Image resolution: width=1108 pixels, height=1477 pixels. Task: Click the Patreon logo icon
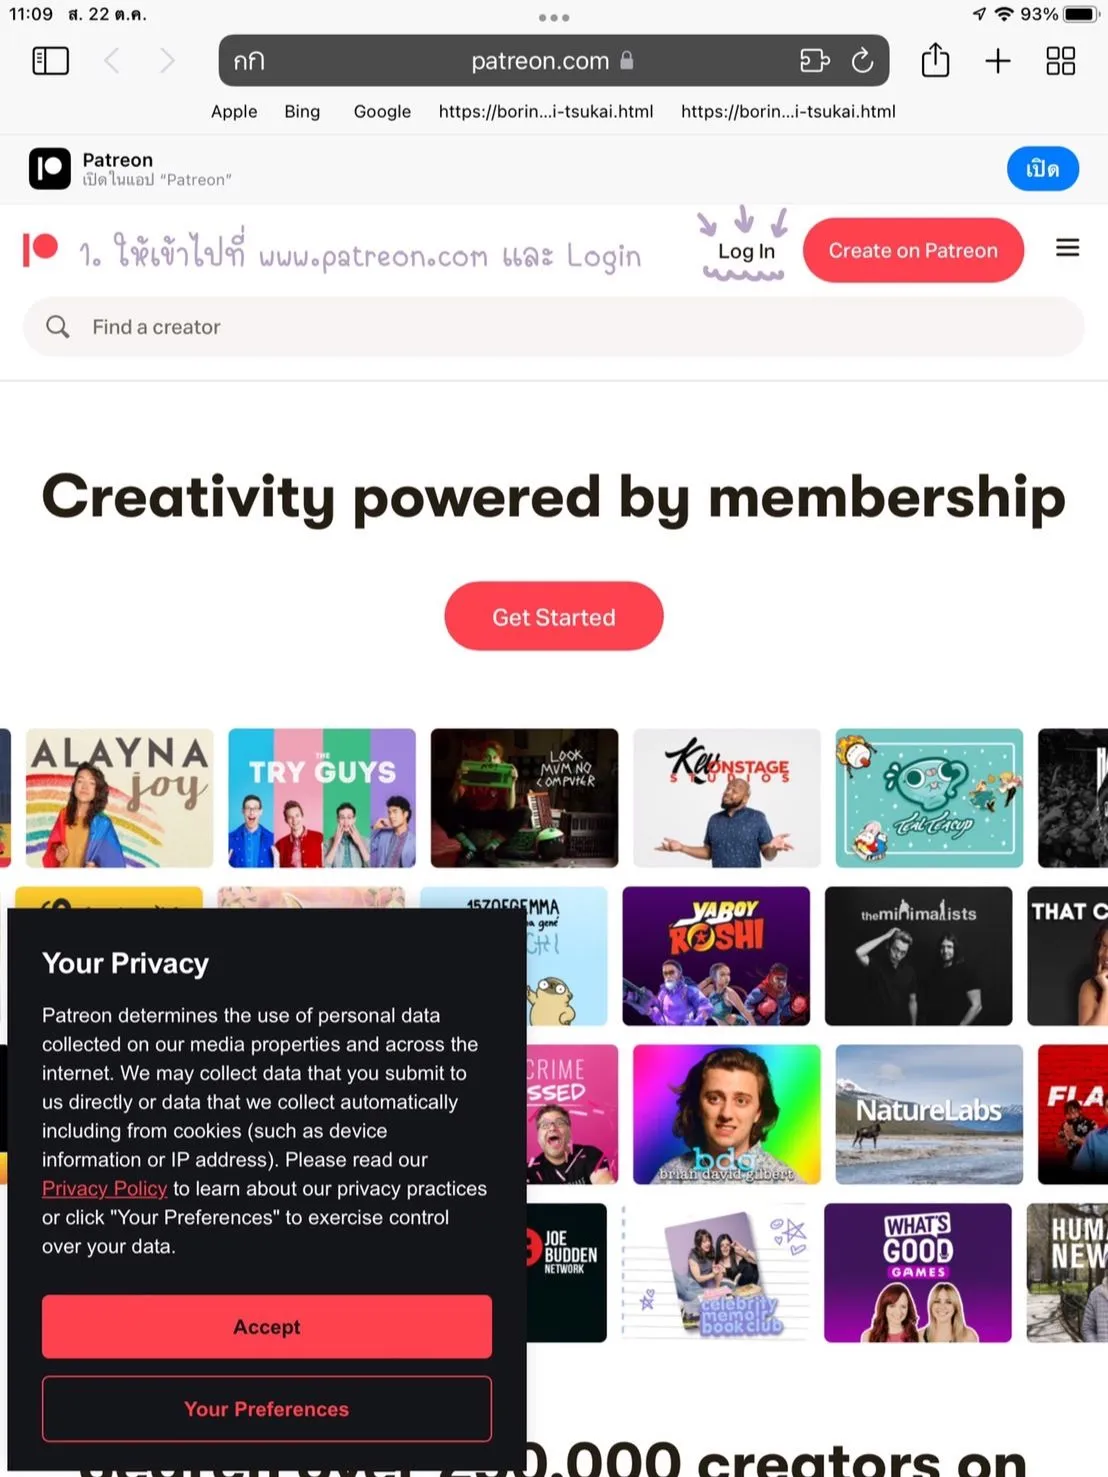click(40, 248)
